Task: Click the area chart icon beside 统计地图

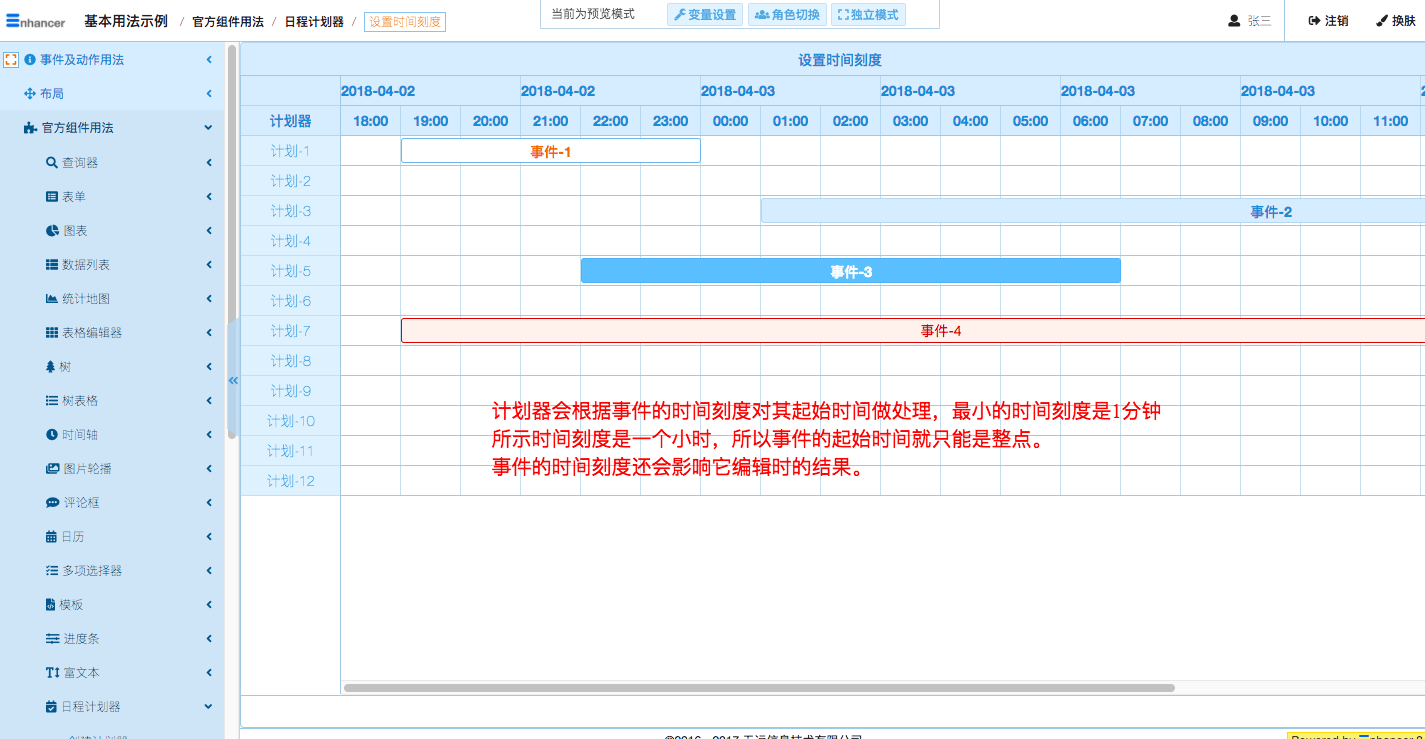Action: (x=52, y=299)
